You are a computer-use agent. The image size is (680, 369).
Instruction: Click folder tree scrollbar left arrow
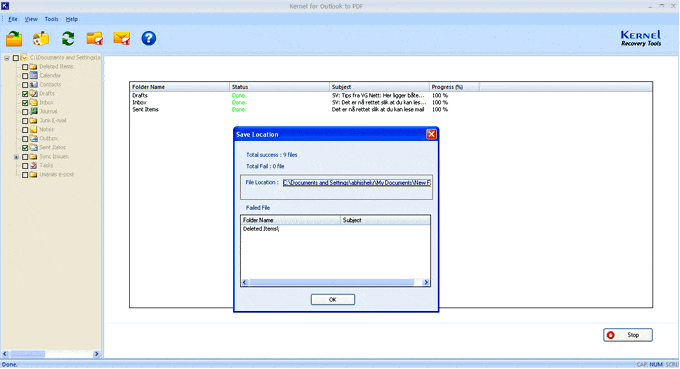coord(5,354)
